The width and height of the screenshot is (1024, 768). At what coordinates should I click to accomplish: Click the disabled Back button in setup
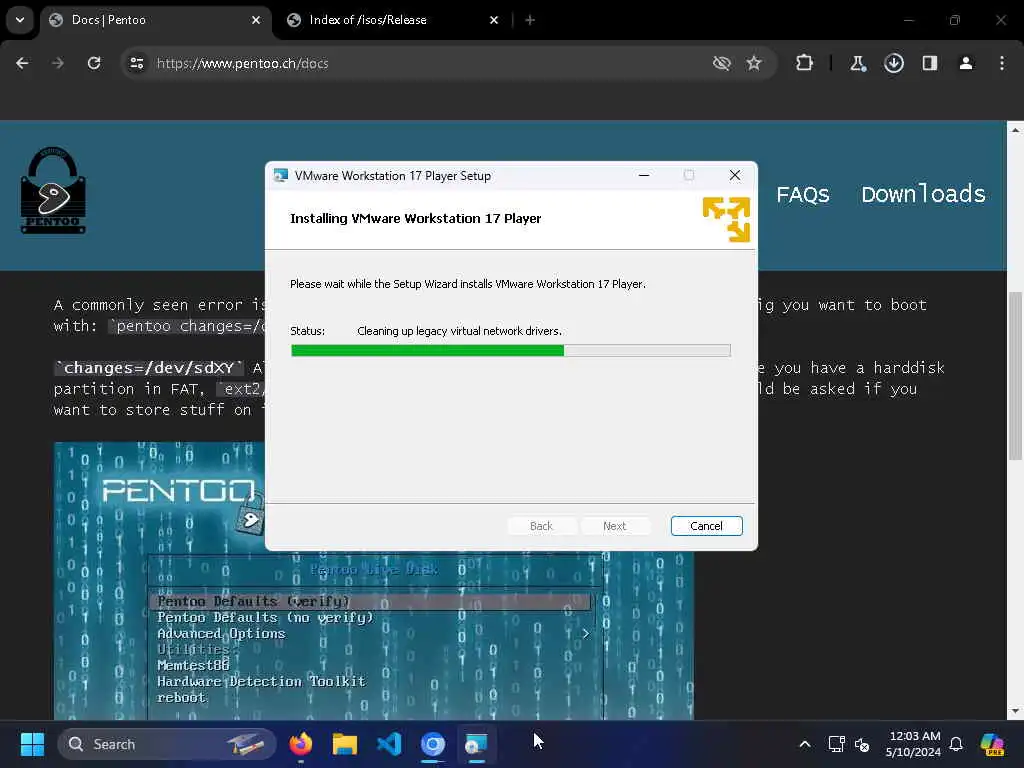(x=541, y=526)
